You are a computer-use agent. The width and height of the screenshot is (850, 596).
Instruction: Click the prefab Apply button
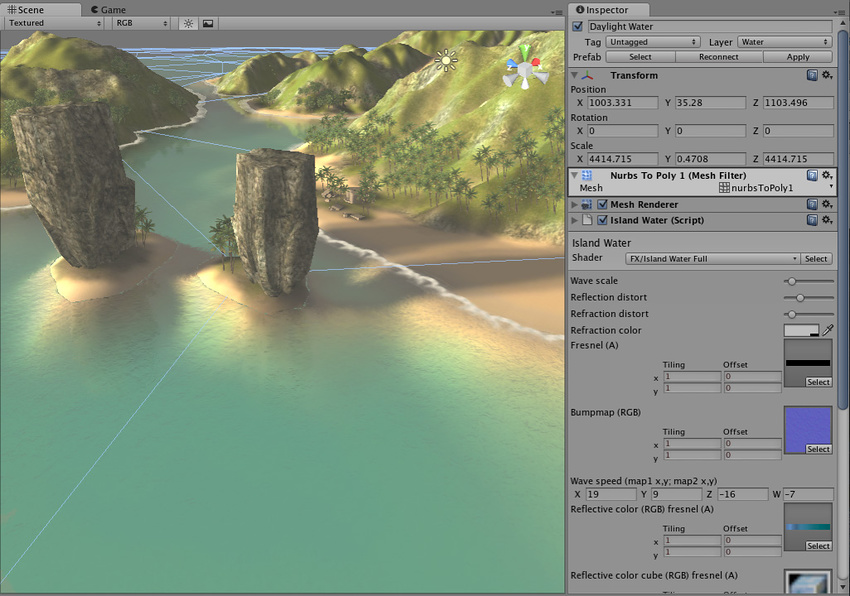coord(797,57)
